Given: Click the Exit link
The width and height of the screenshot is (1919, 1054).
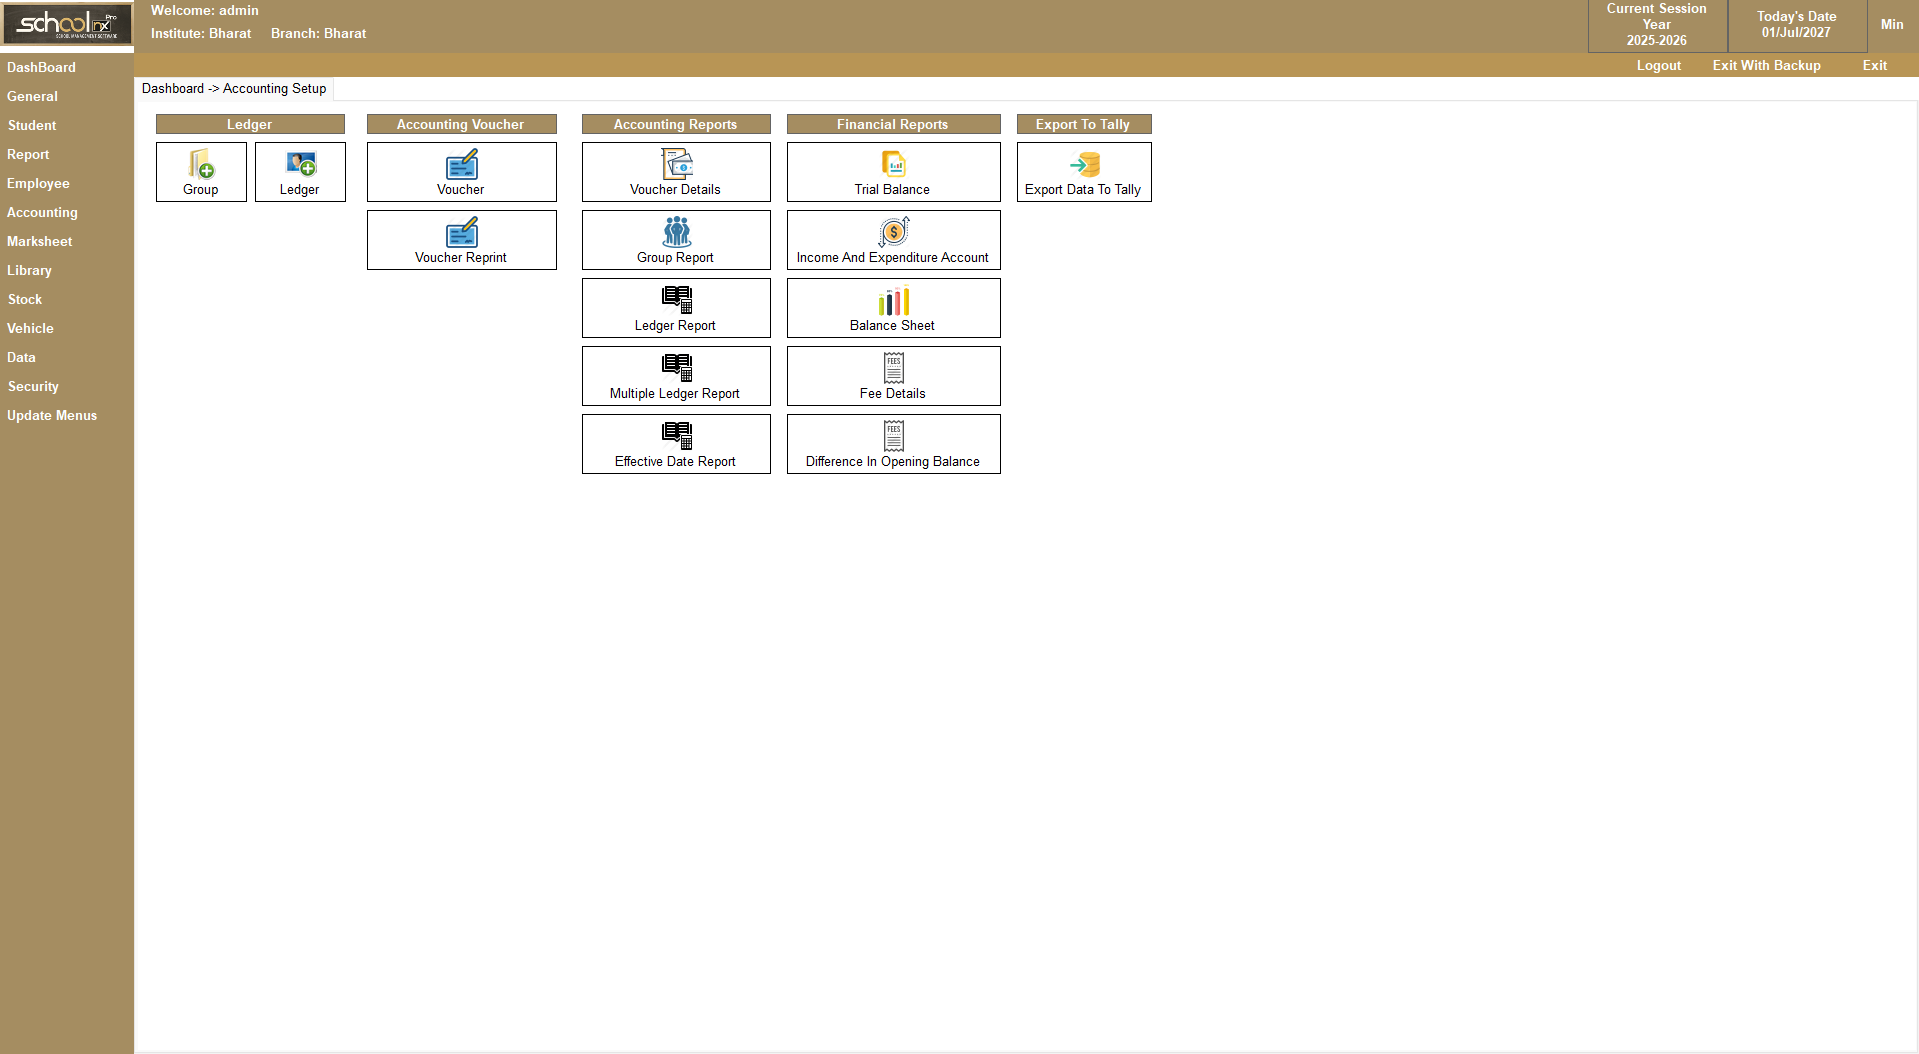Looking at the screenshot, I should 1875,65.
